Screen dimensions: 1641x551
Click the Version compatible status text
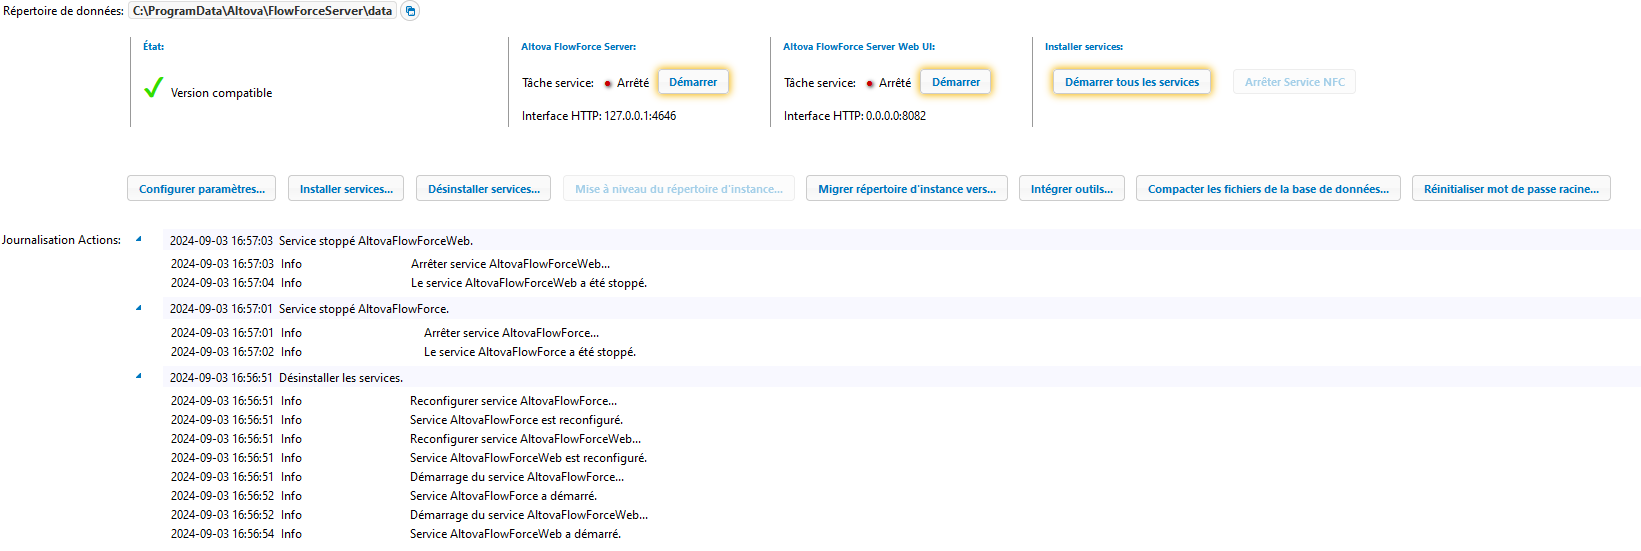point(221,93)
